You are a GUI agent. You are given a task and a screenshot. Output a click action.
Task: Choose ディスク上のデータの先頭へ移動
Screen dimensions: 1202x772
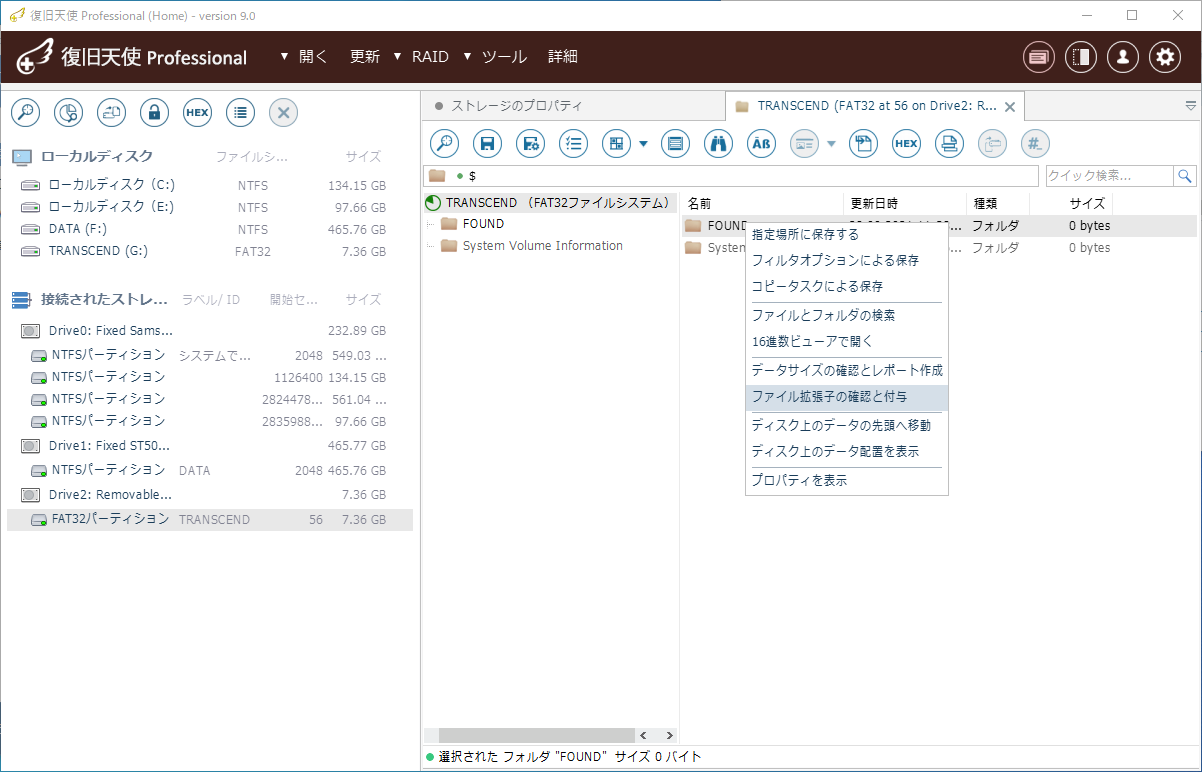847,425
